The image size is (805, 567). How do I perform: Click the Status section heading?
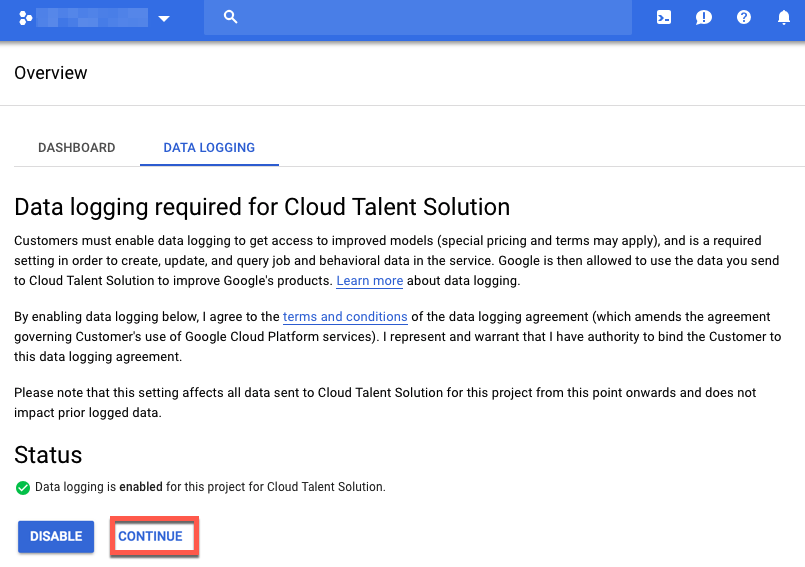point(48,455)
